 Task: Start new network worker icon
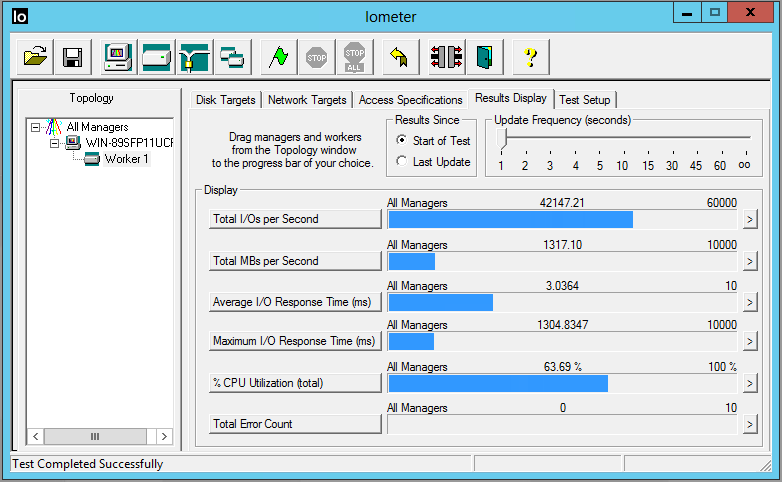(195, 57)
